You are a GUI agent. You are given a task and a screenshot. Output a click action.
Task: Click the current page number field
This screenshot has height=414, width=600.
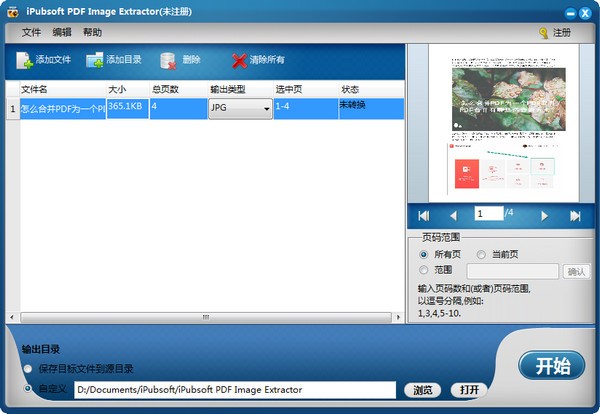(489, 213)
